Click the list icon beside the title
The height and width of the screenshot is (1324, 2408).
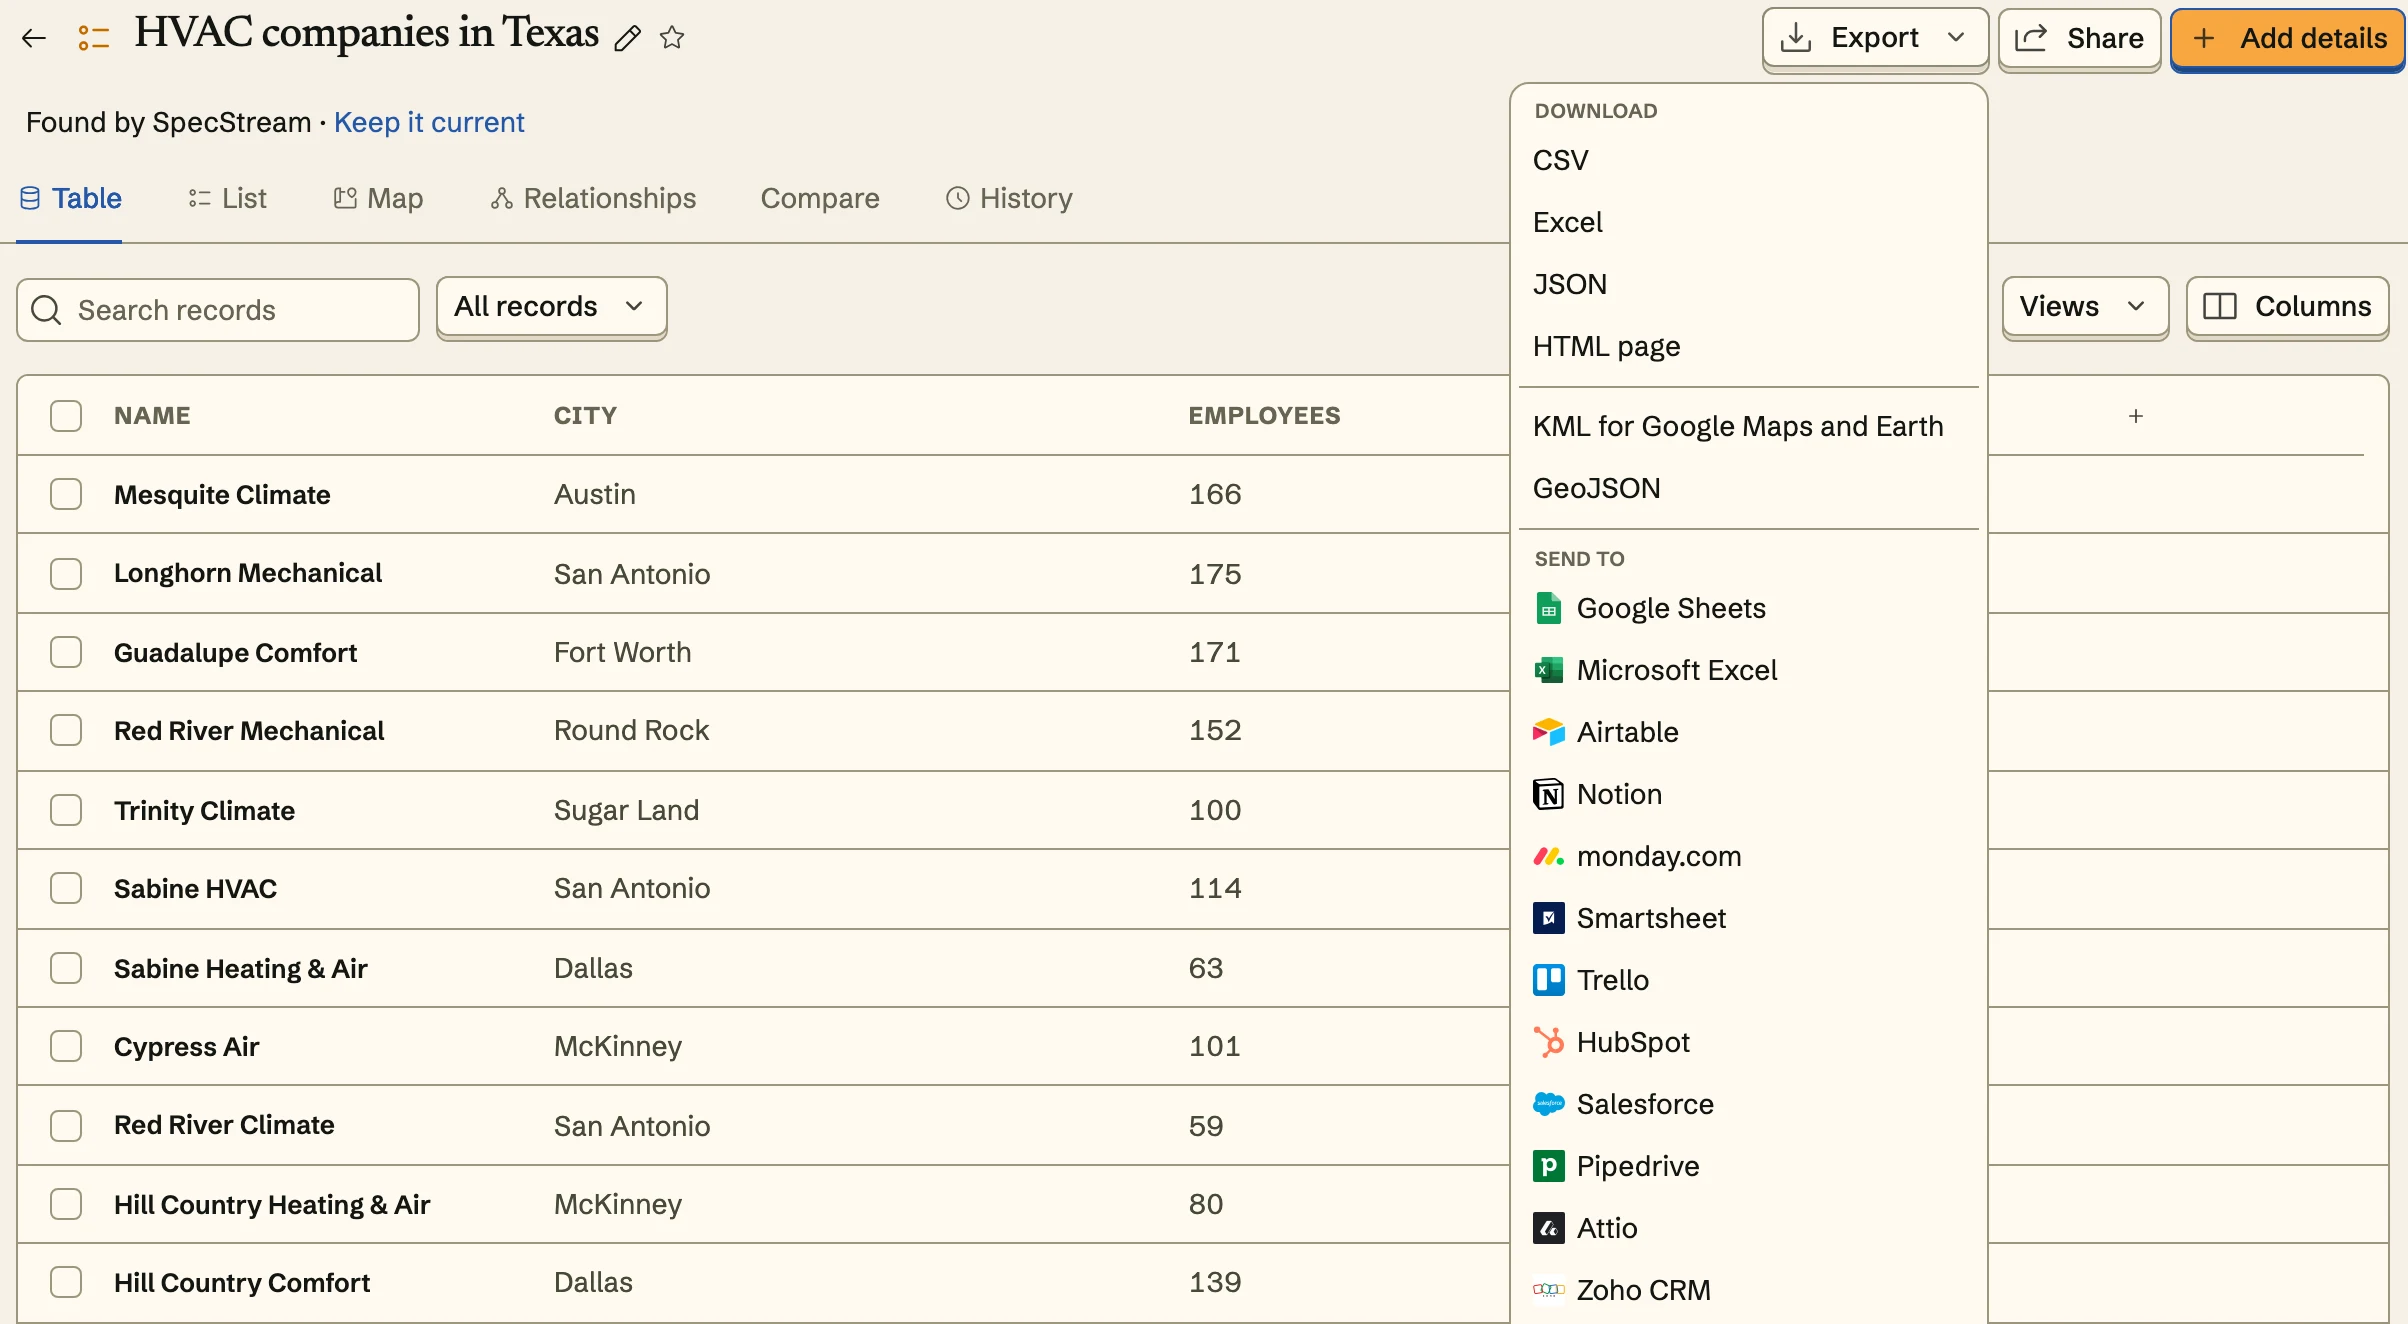pyautogui.click(x=93, y=38)
